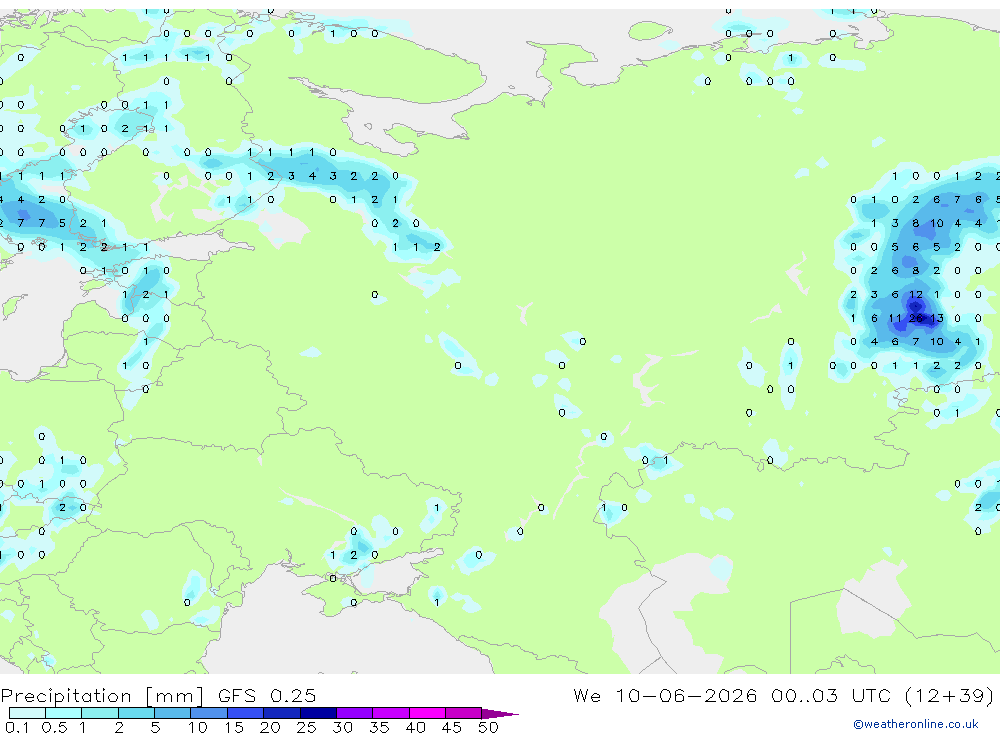Click the 5–10 mm blue legend swatch
The image size is (1000, 733).
172,713
